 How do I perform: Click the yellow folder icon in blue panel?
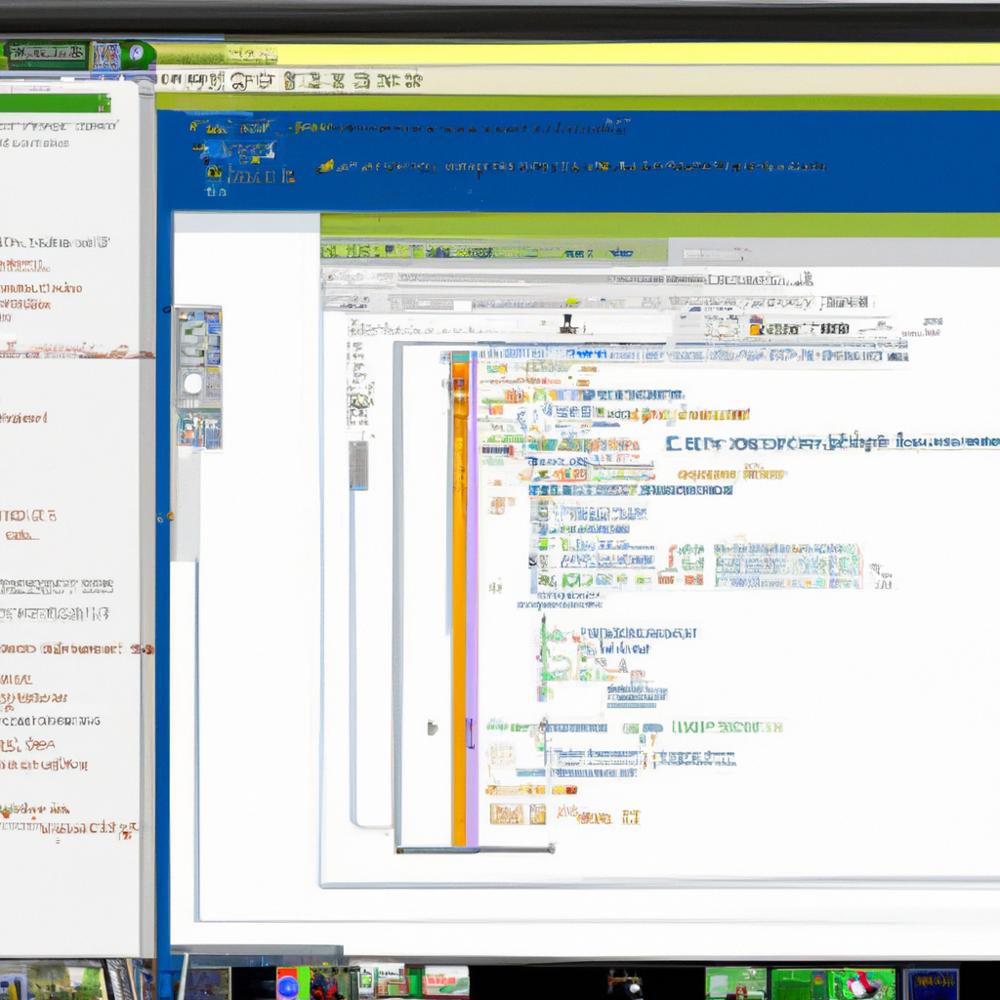[214, 172]
